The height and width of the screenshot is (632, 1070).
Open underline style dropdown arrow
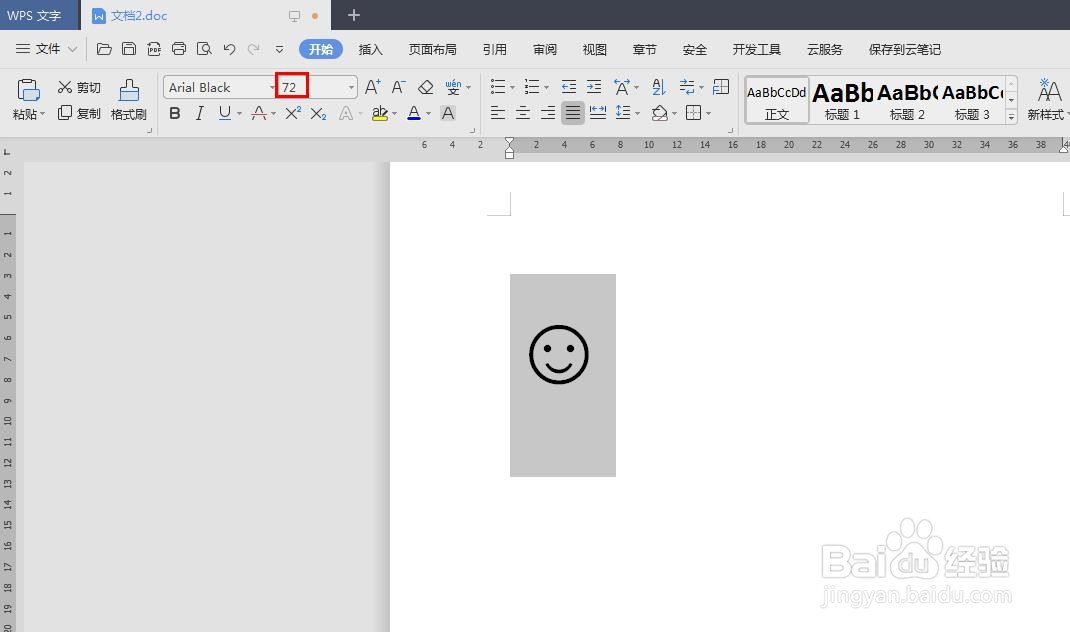coord(239,113)
